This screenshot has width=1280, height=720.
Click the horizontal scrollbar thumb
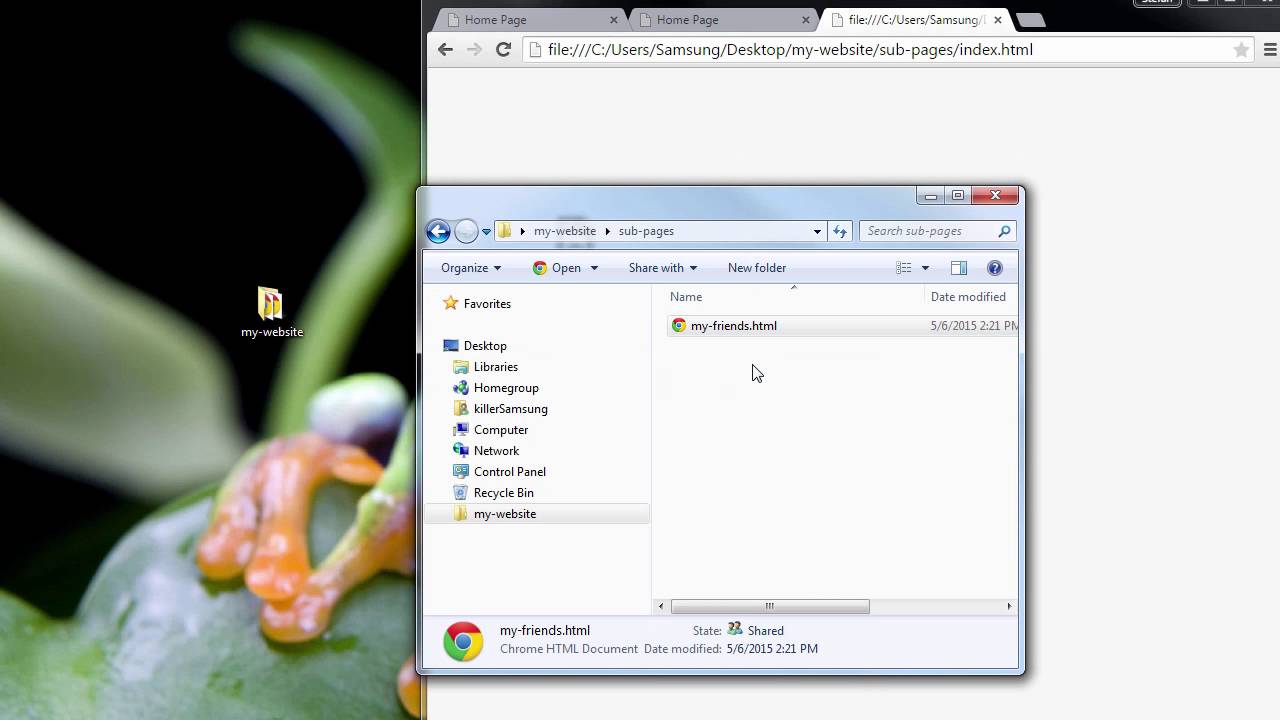coord(770,606)
